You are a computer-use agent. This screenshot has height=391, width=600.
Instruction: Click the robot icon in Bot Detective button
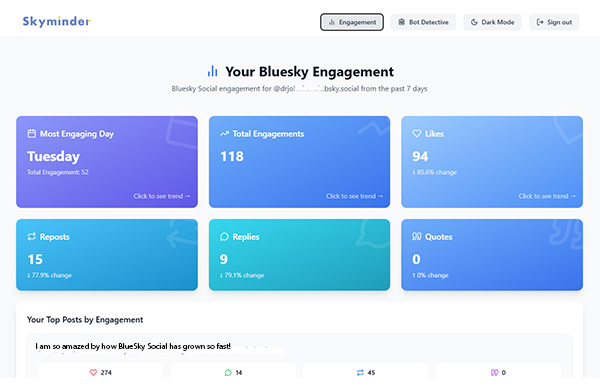coord(401,22)
